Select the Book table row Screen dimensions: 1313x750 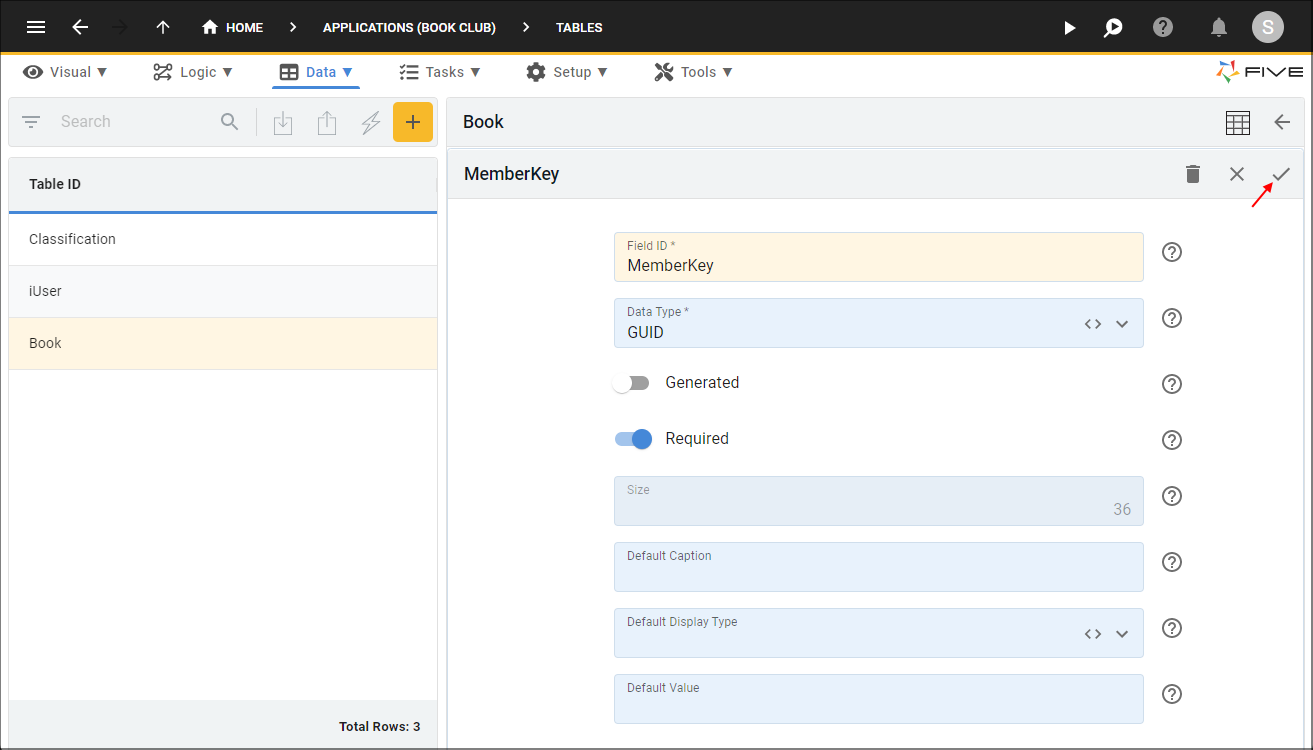tap(223, 343)
